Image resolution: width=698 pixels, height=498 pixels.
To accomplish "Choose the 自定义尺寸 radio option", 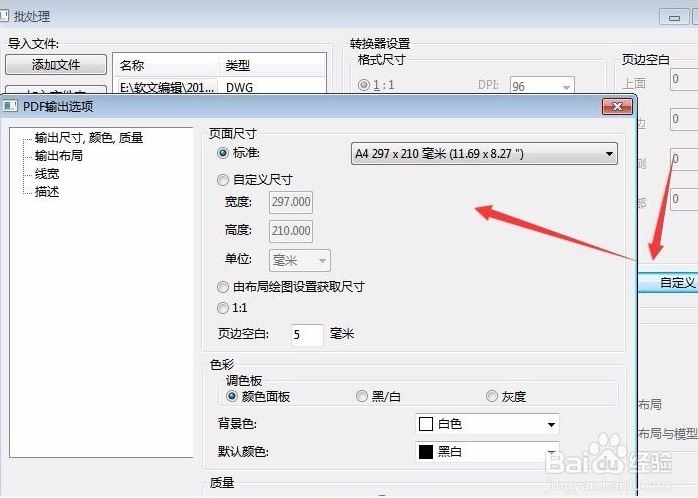I will click(223, 180).
